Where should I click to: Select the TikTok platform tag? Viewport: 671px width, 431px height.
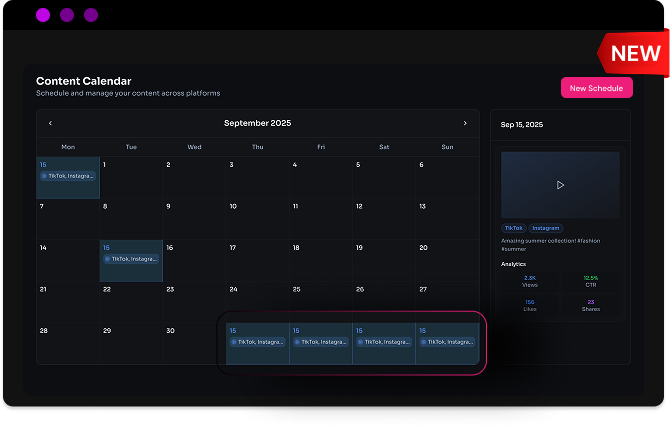pos(513,228)
